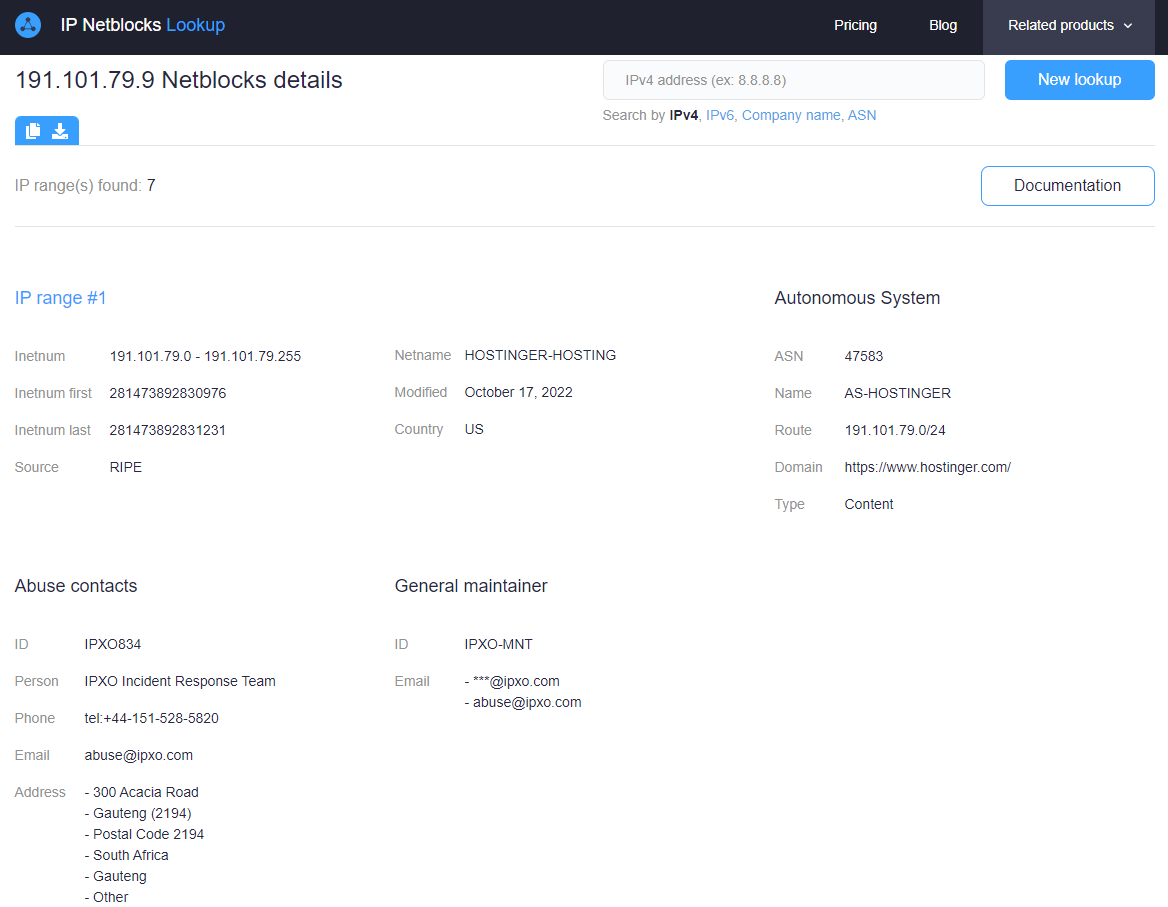Viewport: 1168px width, 907px height.
Task: Select the Netname HOSTINGER-HOSTING
Action: point(540,355)
